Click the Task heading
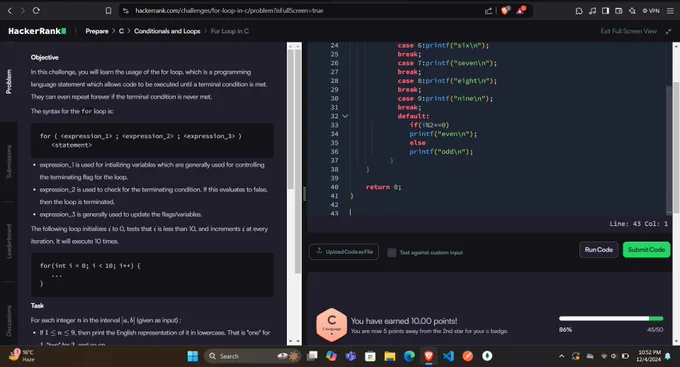 pyautogui.click(x=37, y=305)
